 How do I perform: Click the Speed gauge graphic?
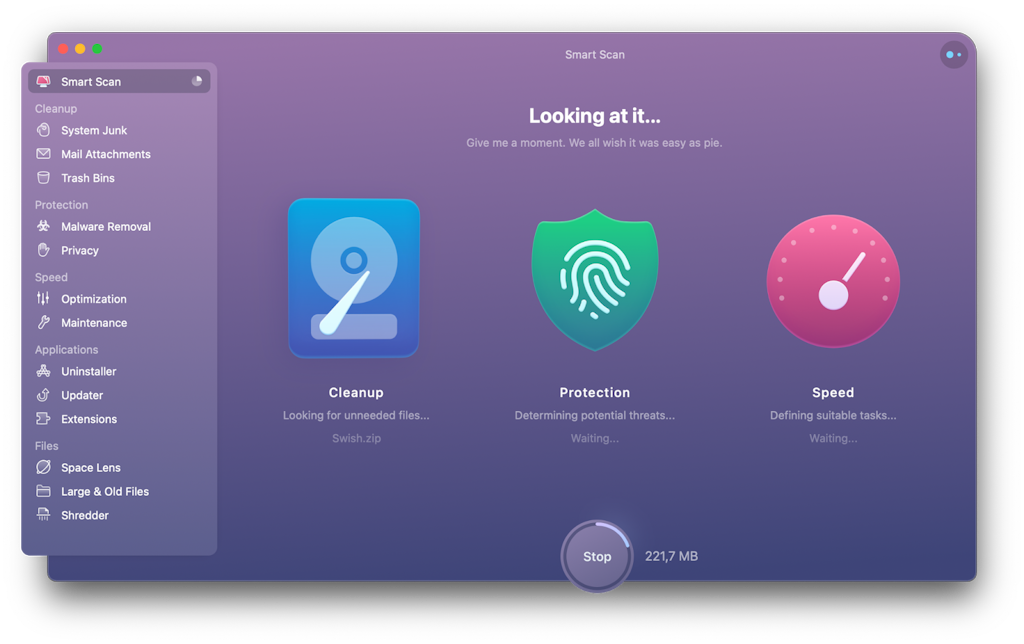833,281
